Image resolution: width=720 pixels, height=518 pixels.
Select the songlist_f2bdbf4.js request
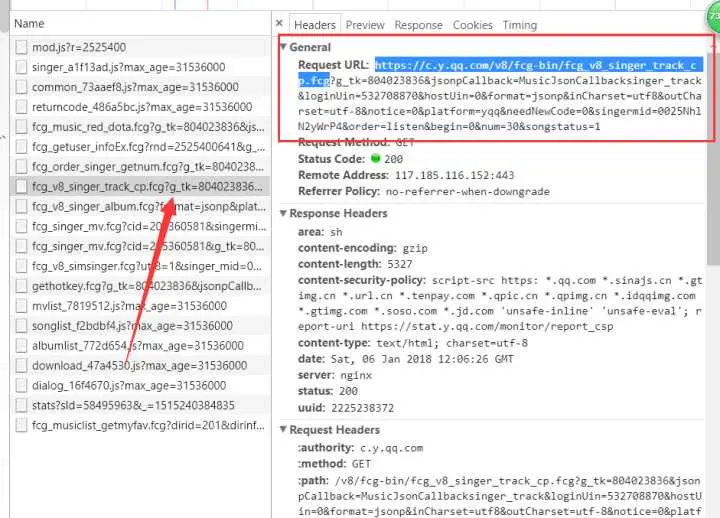pos(140,326)
